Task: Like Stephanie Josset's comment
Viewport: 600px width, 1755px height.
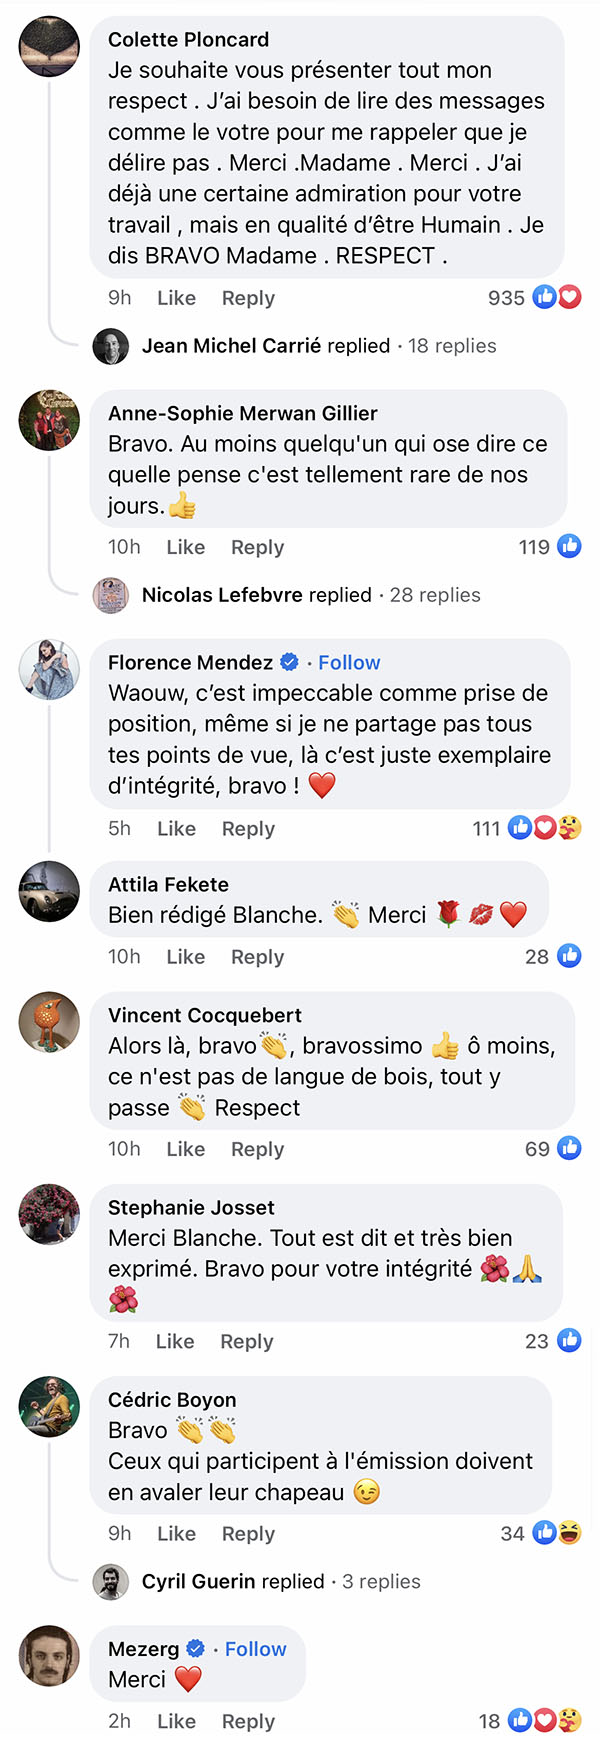Action: point(175,1341)
